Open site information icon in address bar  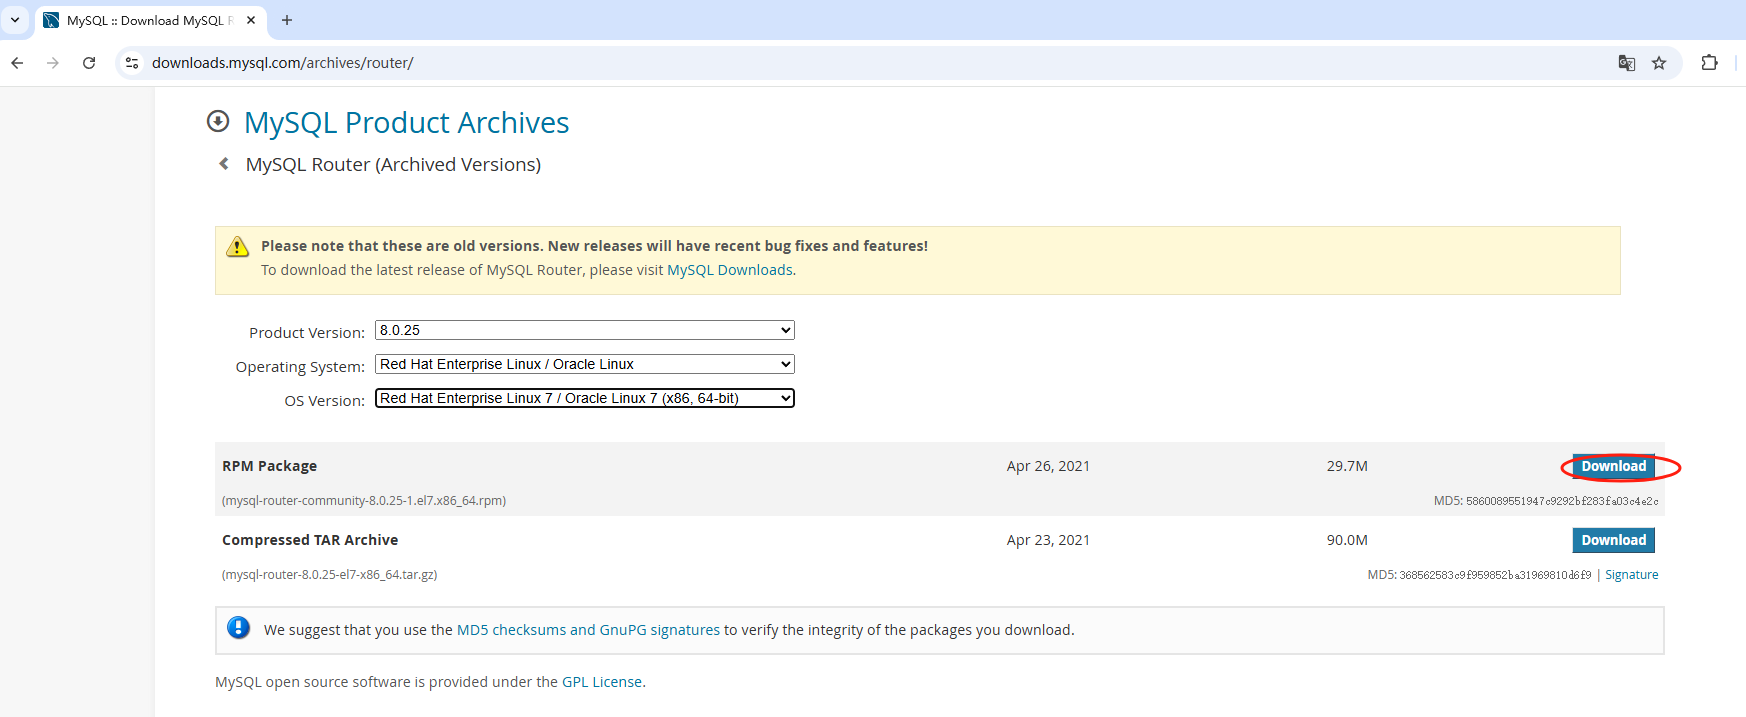pos(132,63)
